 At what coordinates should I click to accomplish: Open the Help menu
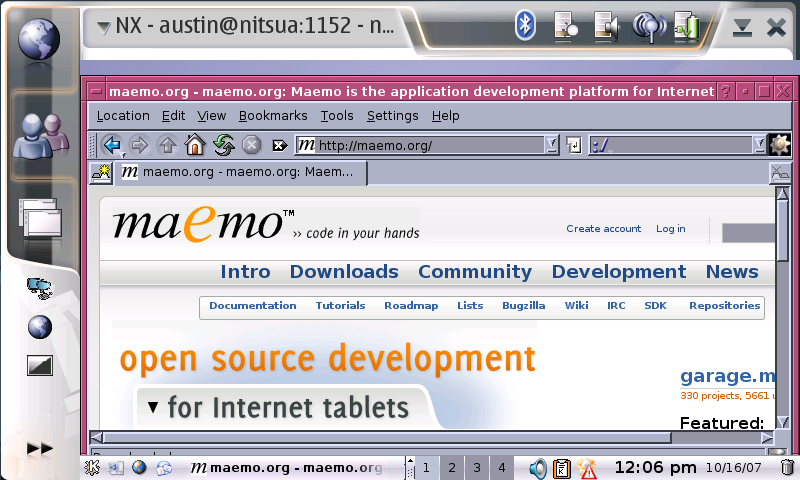[445, 116]
